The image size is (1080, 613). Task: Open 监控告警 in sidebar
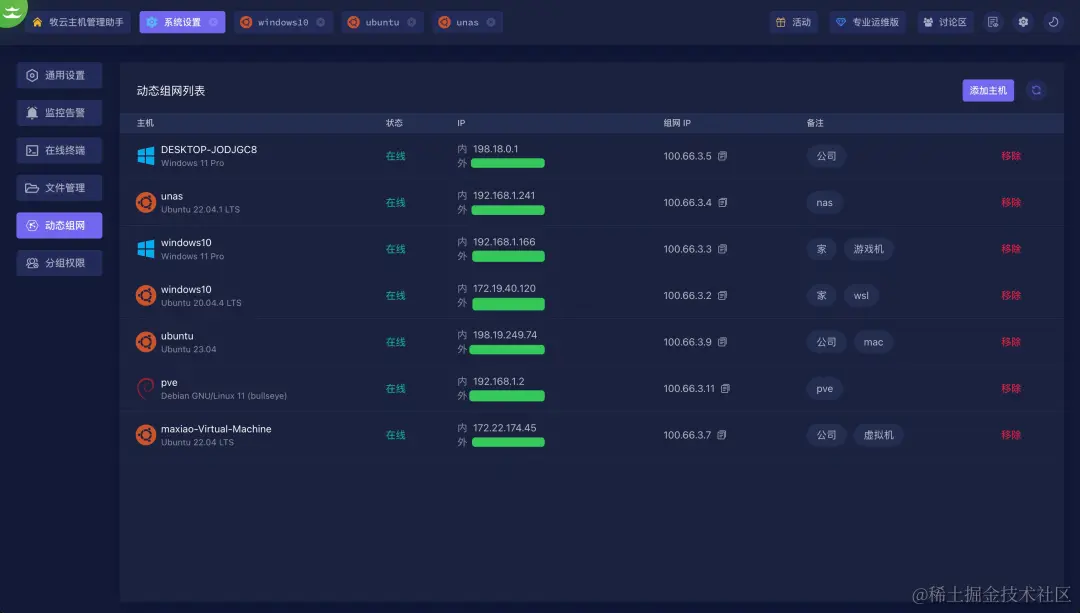click(59, 112)
